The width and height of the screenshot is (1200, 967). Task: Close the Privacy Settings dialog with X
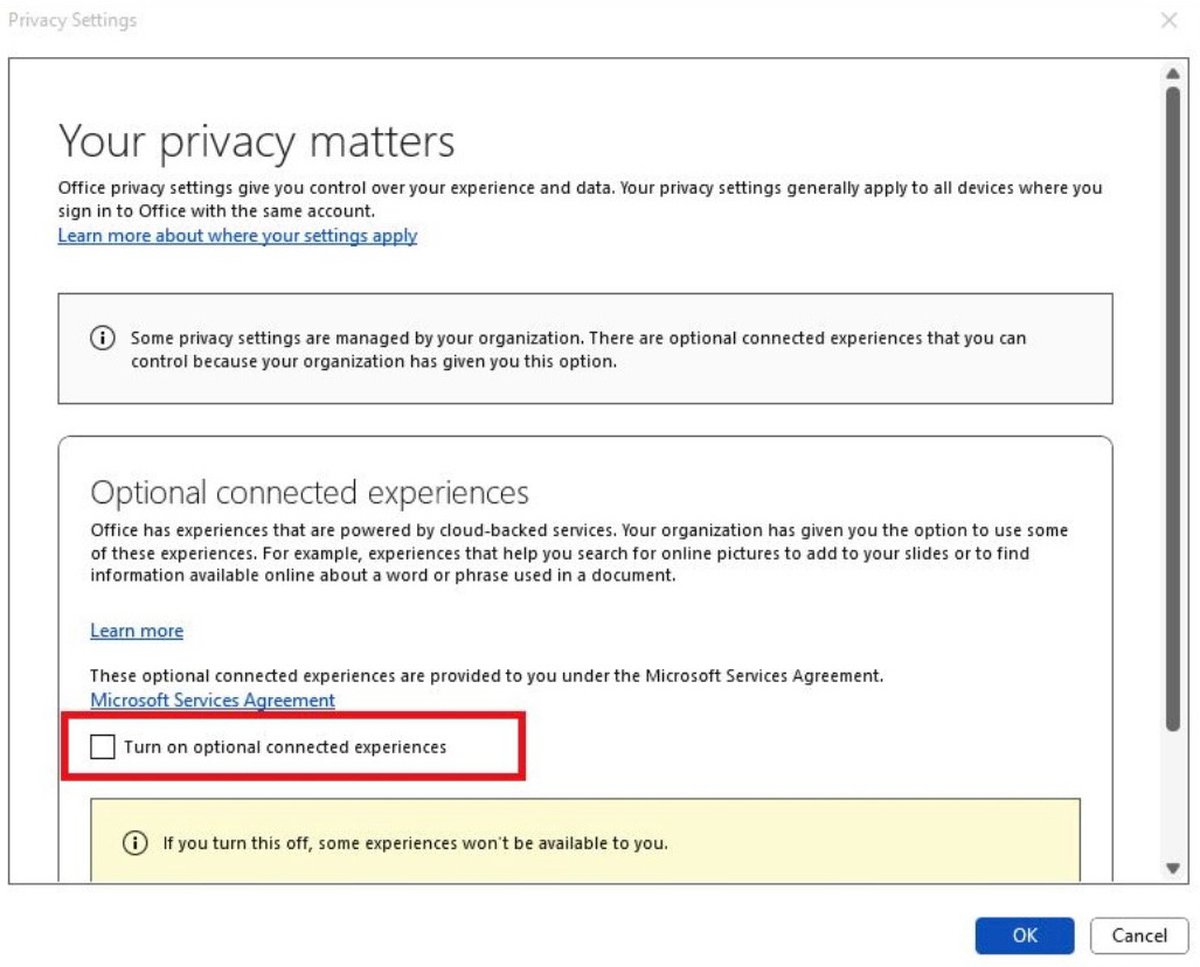coord(1168,20)
